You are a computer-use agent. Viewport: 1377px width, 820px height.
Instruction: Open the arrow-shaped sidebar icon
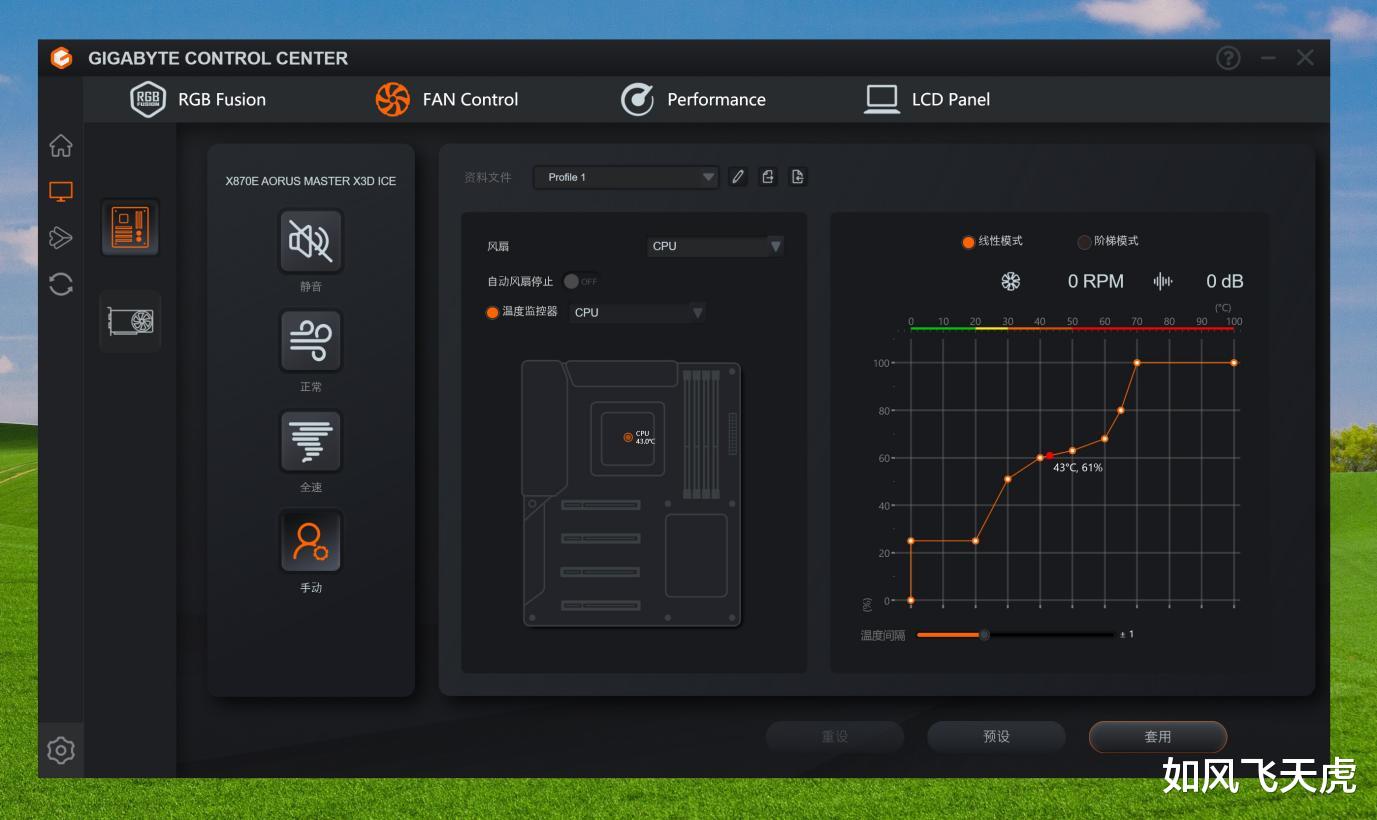pos(61,237)
